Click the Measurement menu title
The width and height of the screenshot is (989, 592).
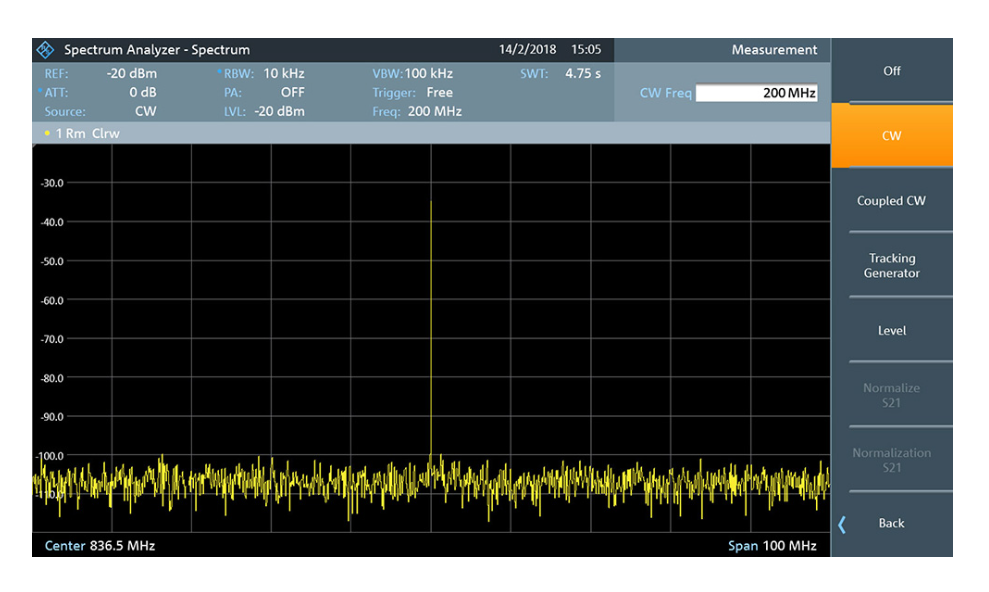[x=774, y=49]
